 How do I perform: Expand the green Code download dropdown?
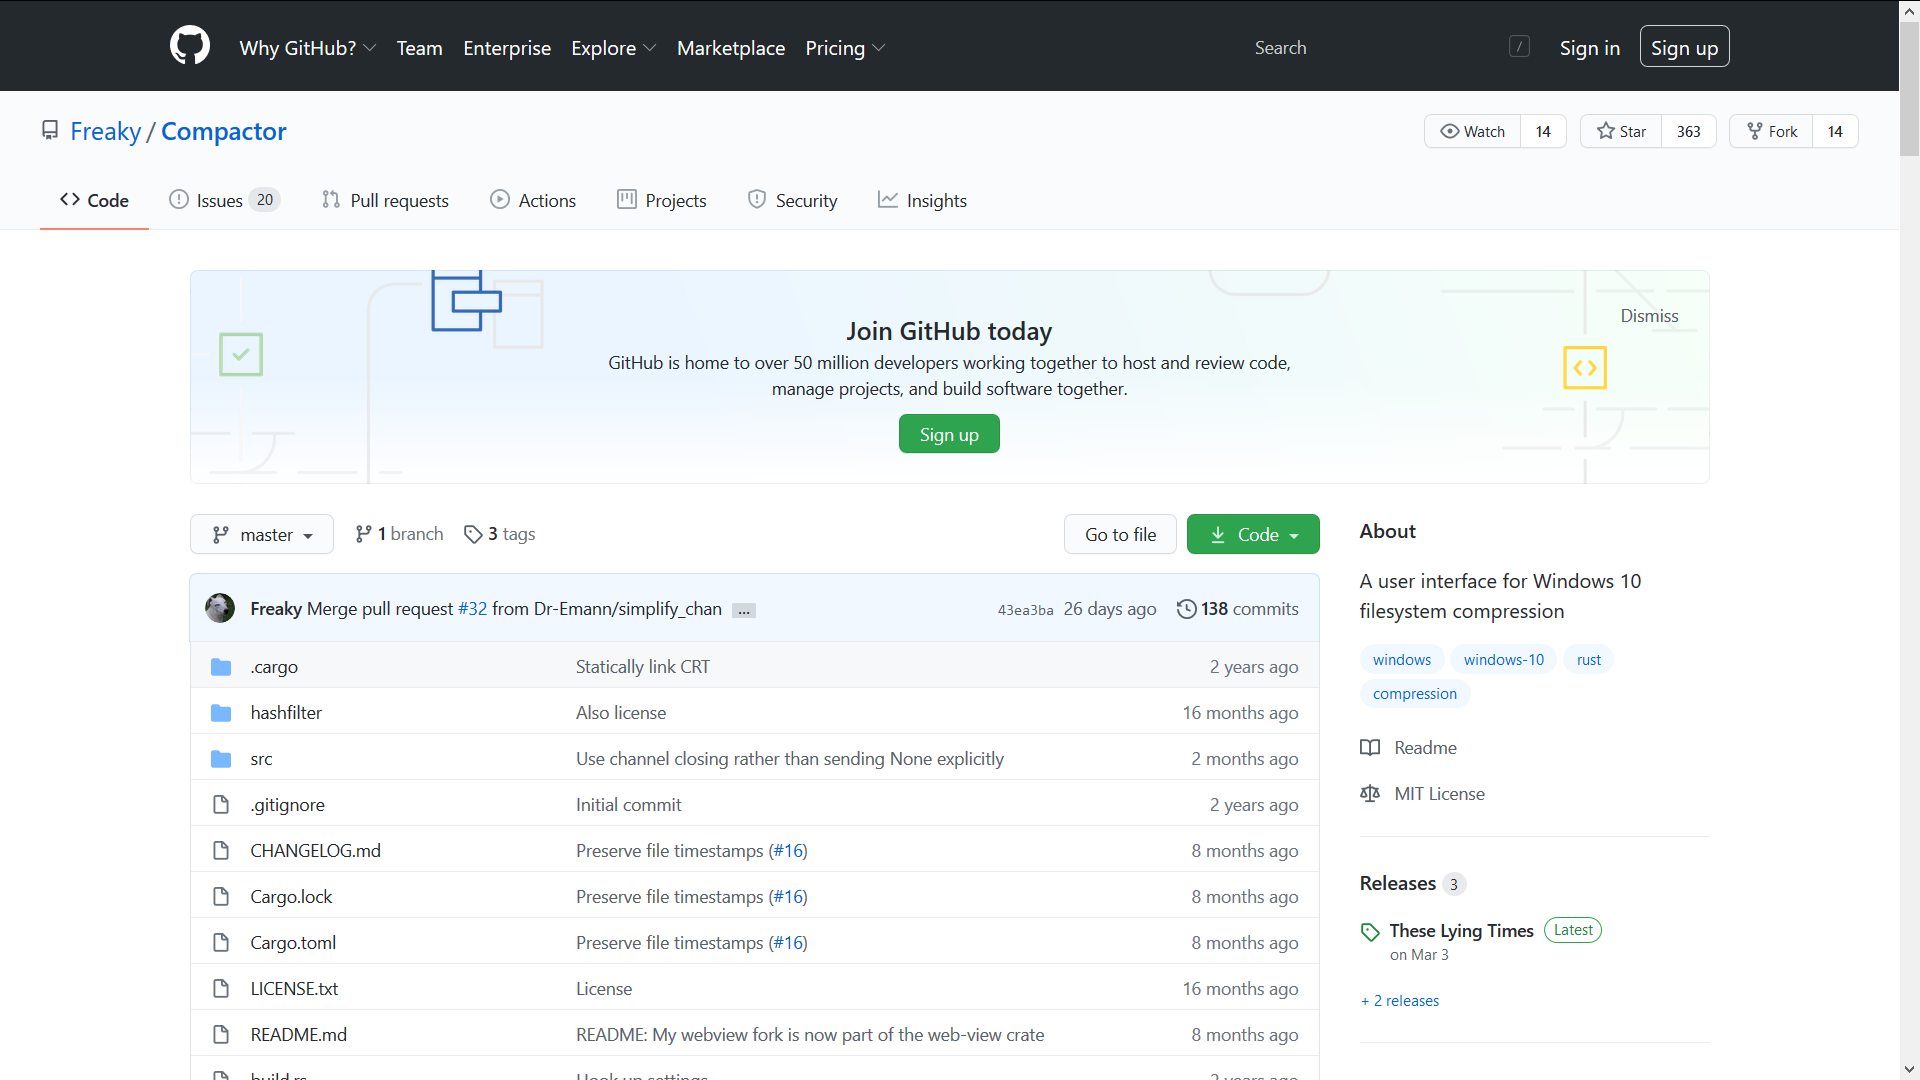tap(1253, 534)
